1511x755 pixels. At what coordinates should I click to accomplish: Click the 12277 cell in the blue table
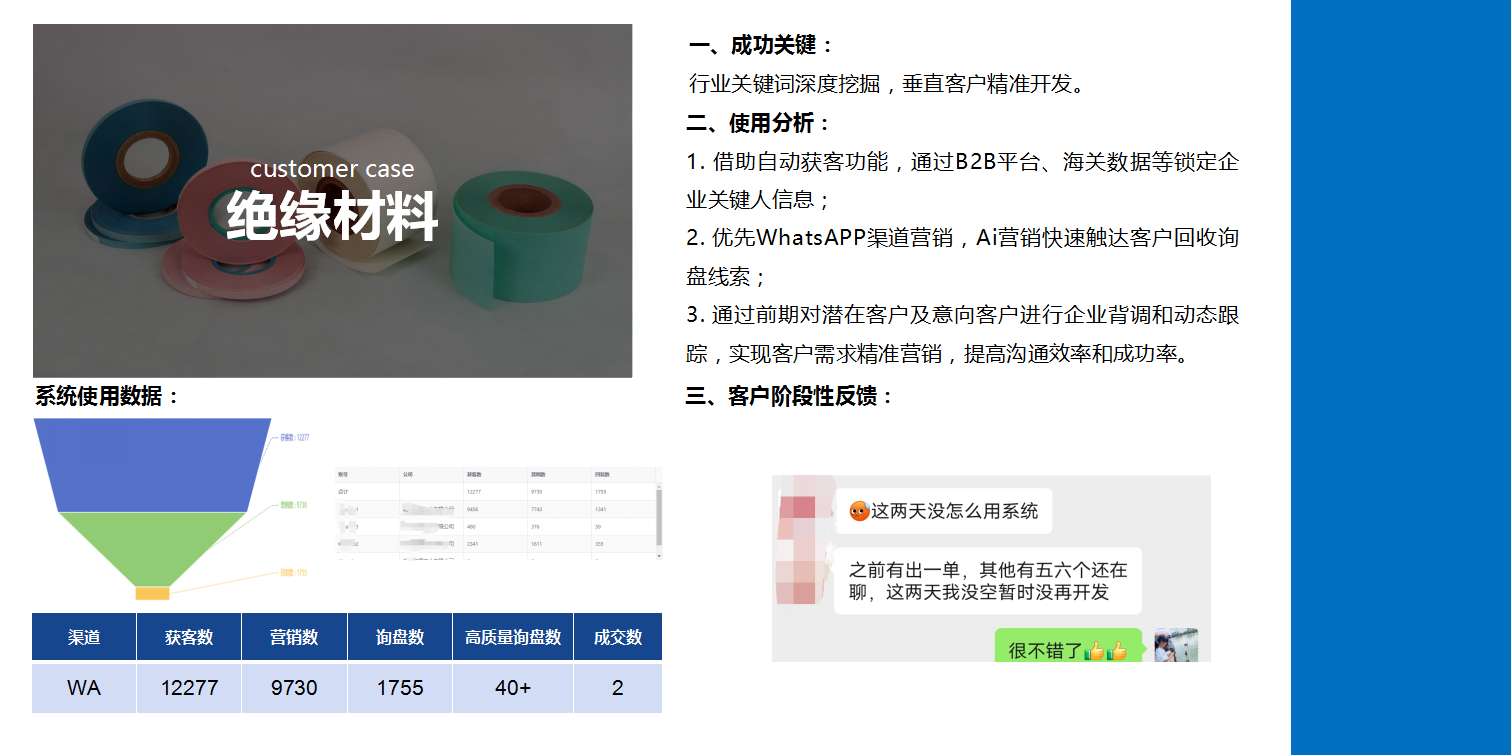tap(189, 688)
